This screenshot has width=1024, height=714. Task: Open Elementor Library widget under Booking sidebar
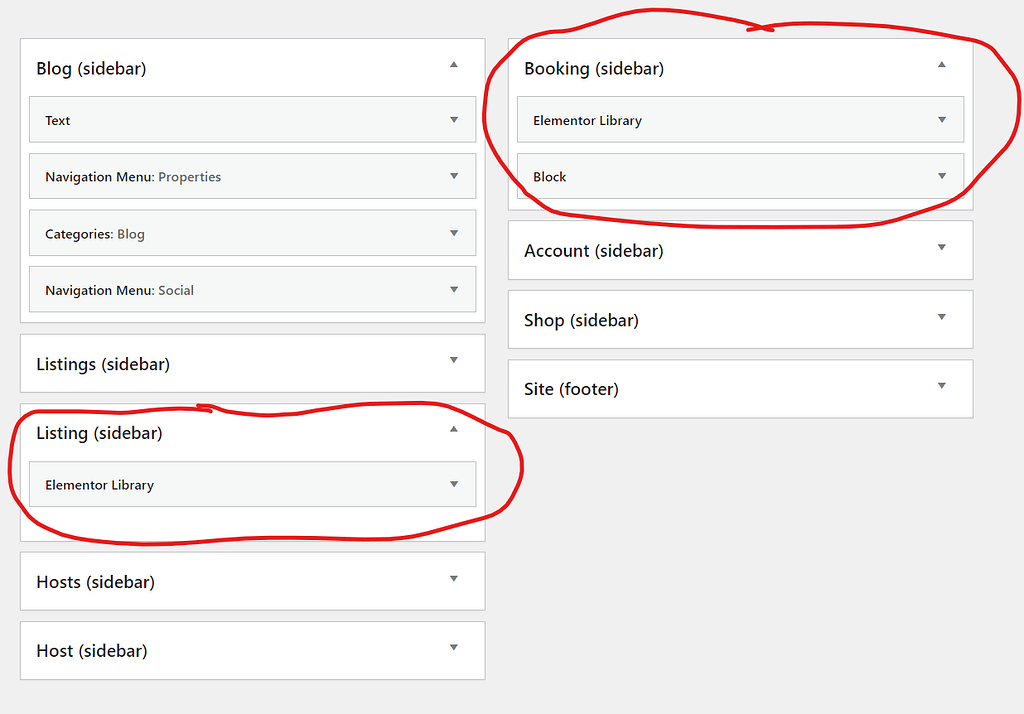click(740, 119)
